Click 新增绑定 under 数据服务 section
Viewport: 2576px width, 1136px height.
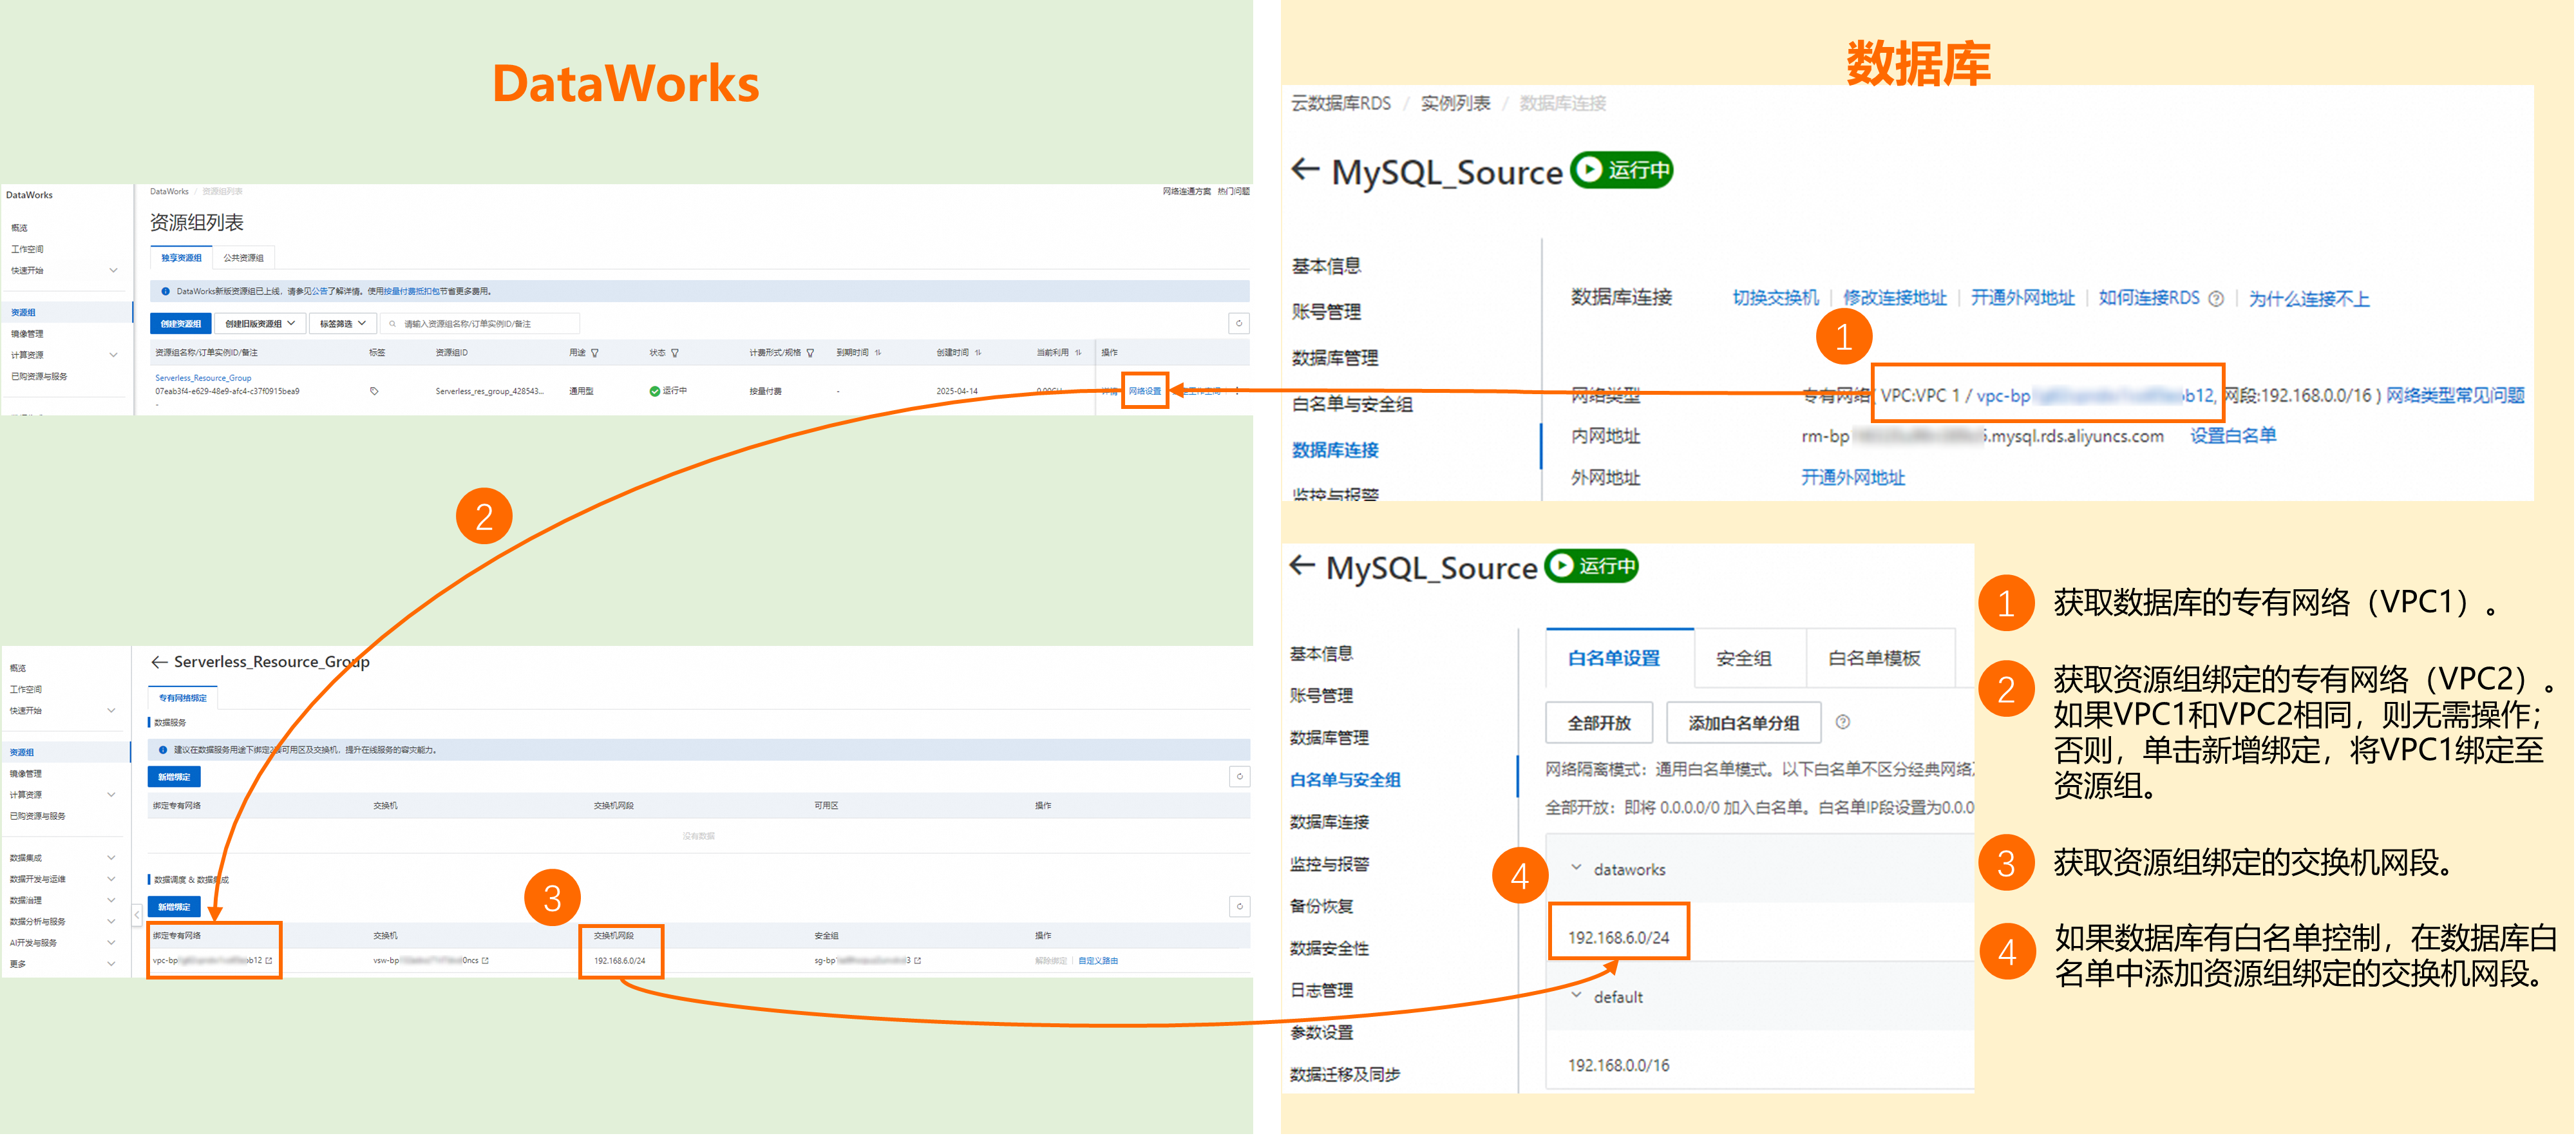tap(174, 777)
